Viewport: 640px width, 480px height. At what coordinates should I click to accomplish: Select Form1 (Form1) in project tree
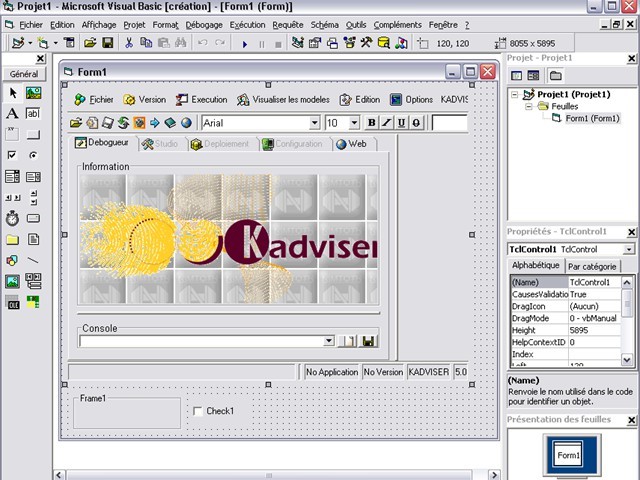[x=592, y=118]
